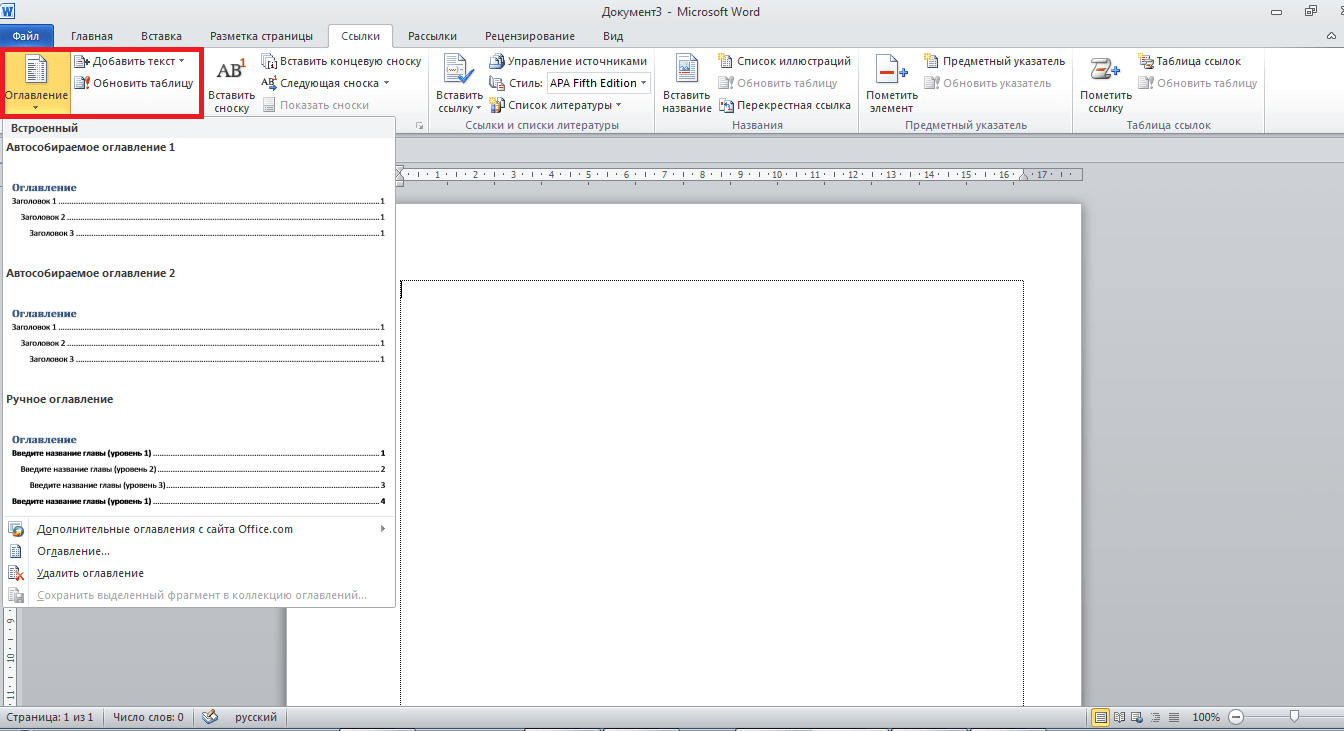
Task: Click Вставить концевую сноску
Action: (341, 62)
